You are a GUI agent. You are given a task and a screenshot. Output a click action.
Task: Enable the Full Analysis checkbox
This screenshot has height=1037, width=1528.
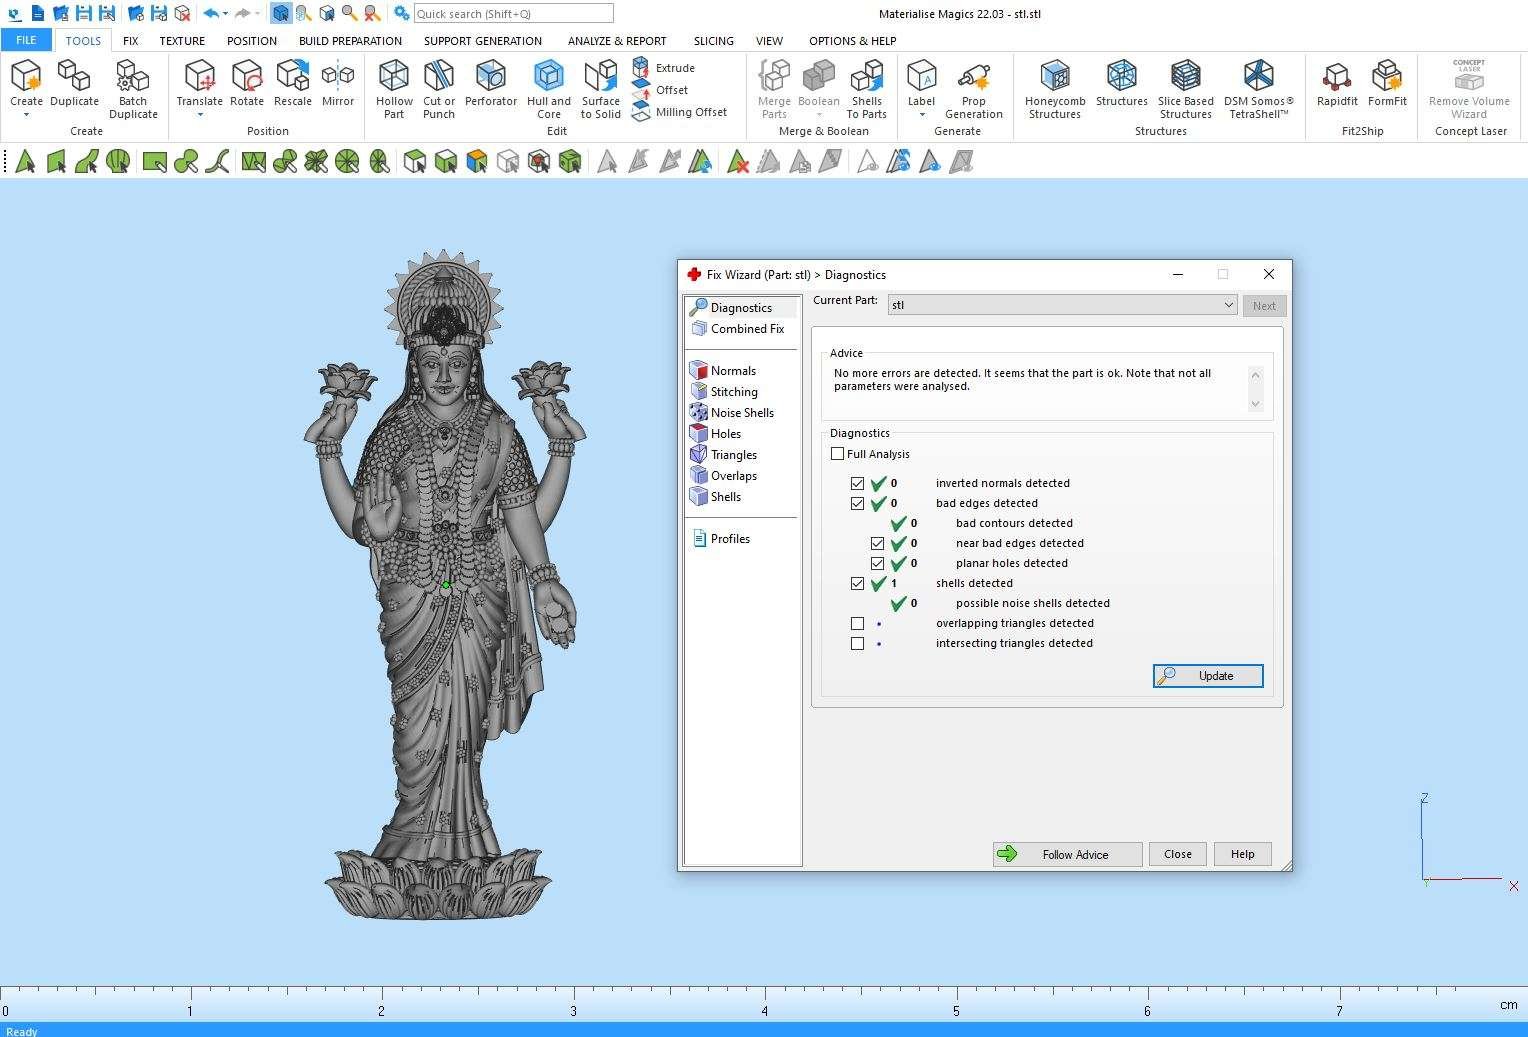coord(838,454)
